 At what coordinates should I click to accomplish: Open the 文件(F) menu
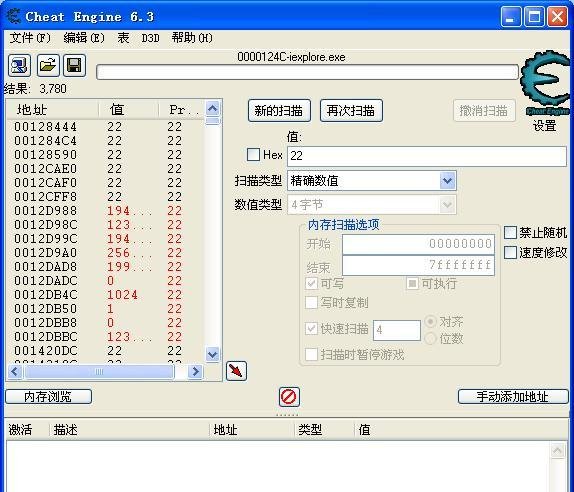pyautogui.click(x=30, y=38)
